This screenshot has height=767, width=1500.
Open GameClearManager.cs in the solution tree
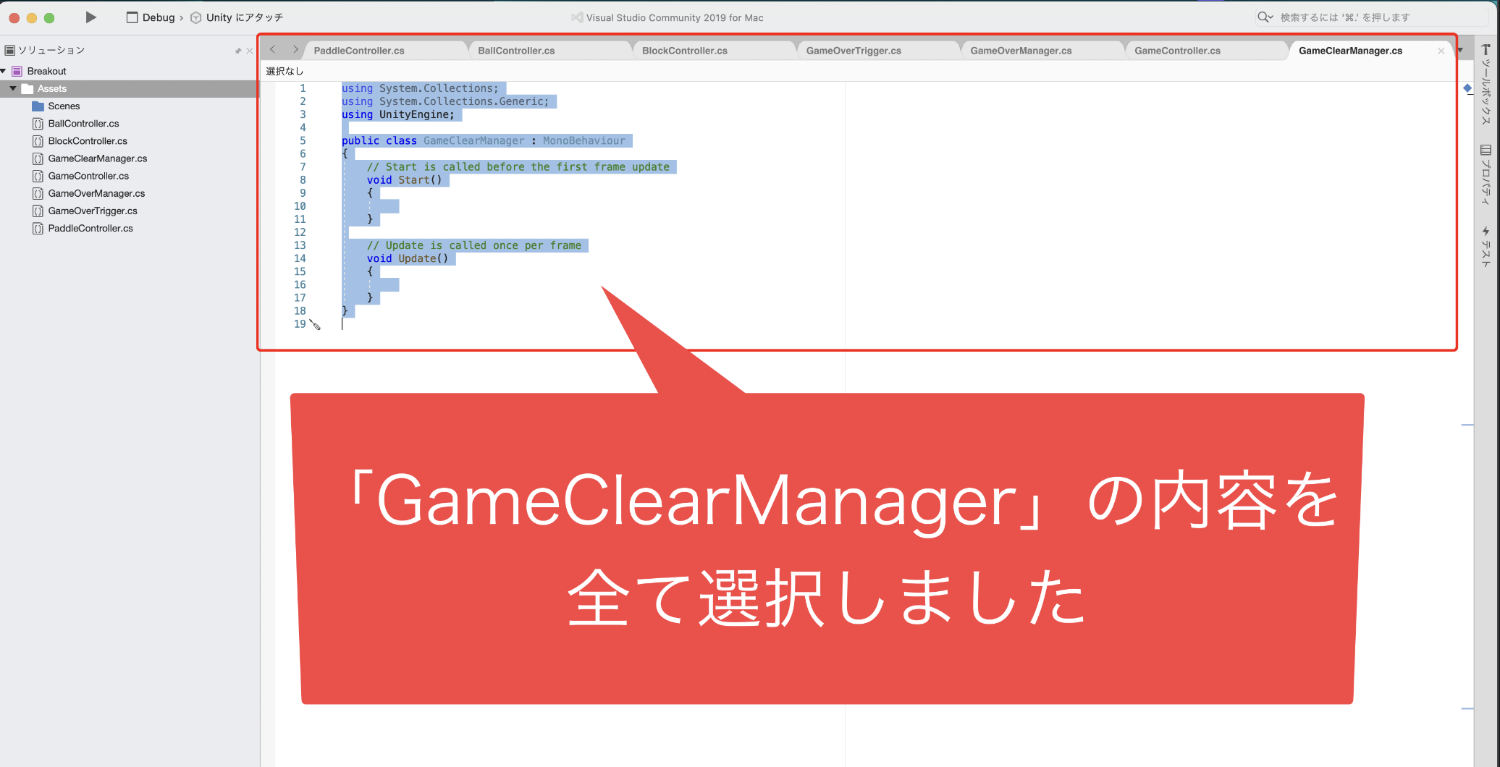(x=97, y=158)
